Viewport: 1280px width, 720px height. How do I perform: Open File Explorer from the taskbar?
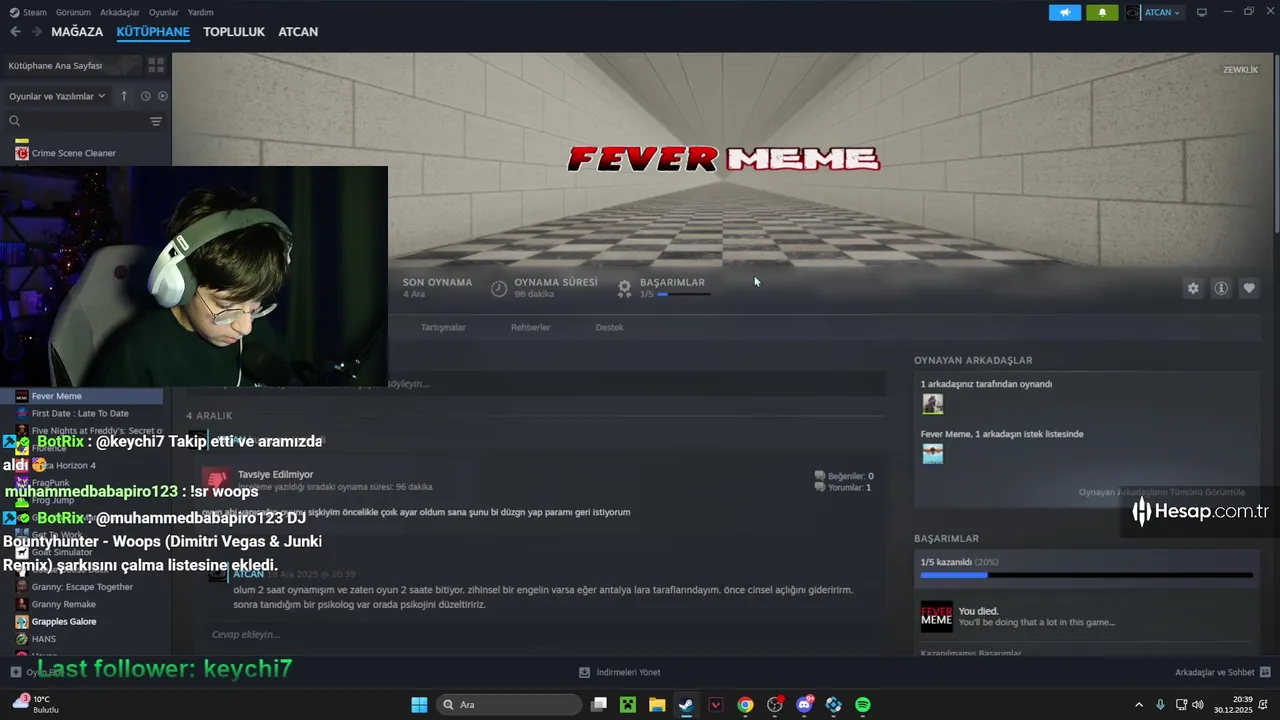click(x=657, y=704)
